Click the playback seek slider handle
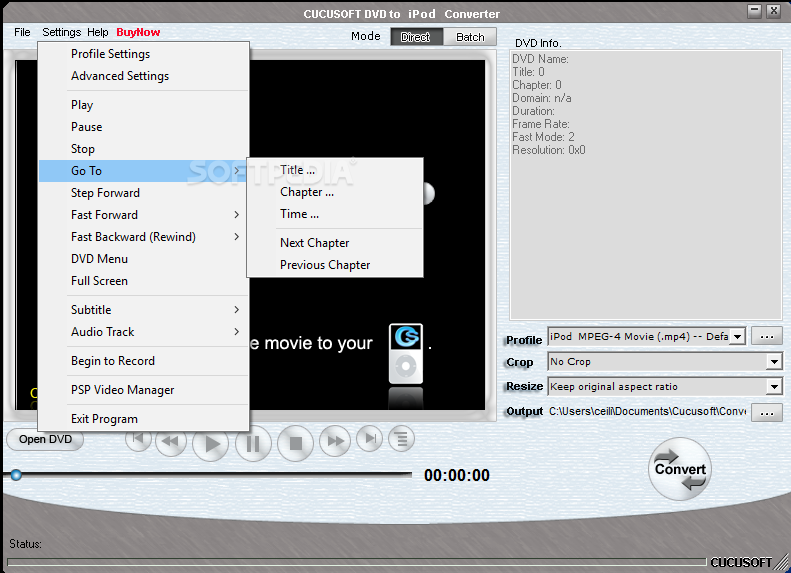Viewport: 791px width, 573px height. pyautogui.click(x=16, y=475)
